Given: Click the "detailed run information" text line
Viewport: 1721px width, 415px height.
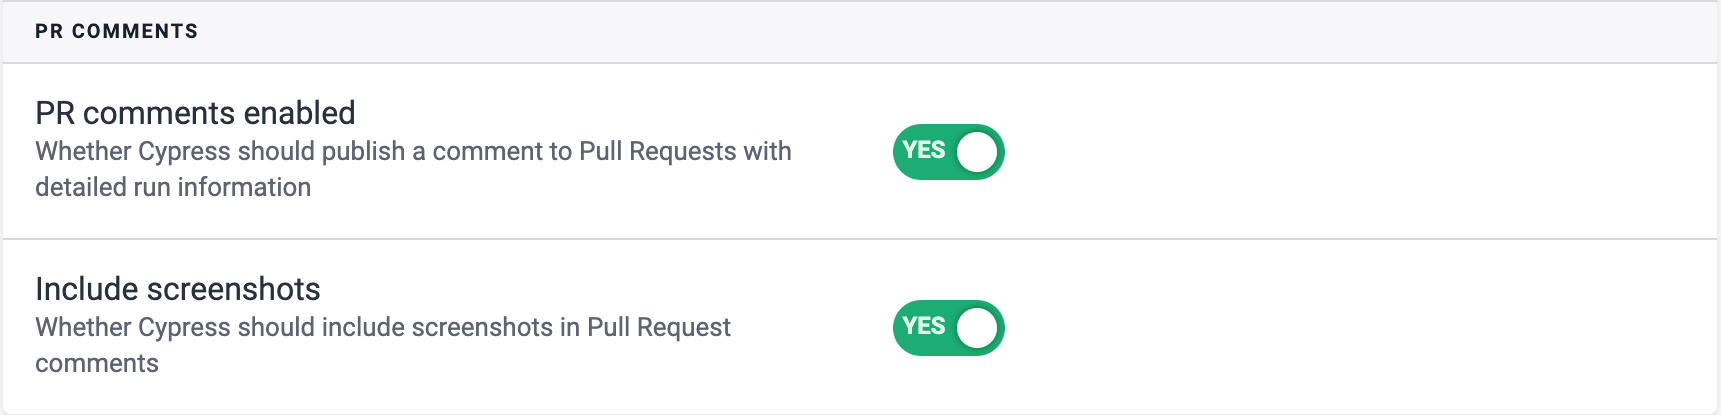Looking at the screenshot, I should click(x=173, y=187).
